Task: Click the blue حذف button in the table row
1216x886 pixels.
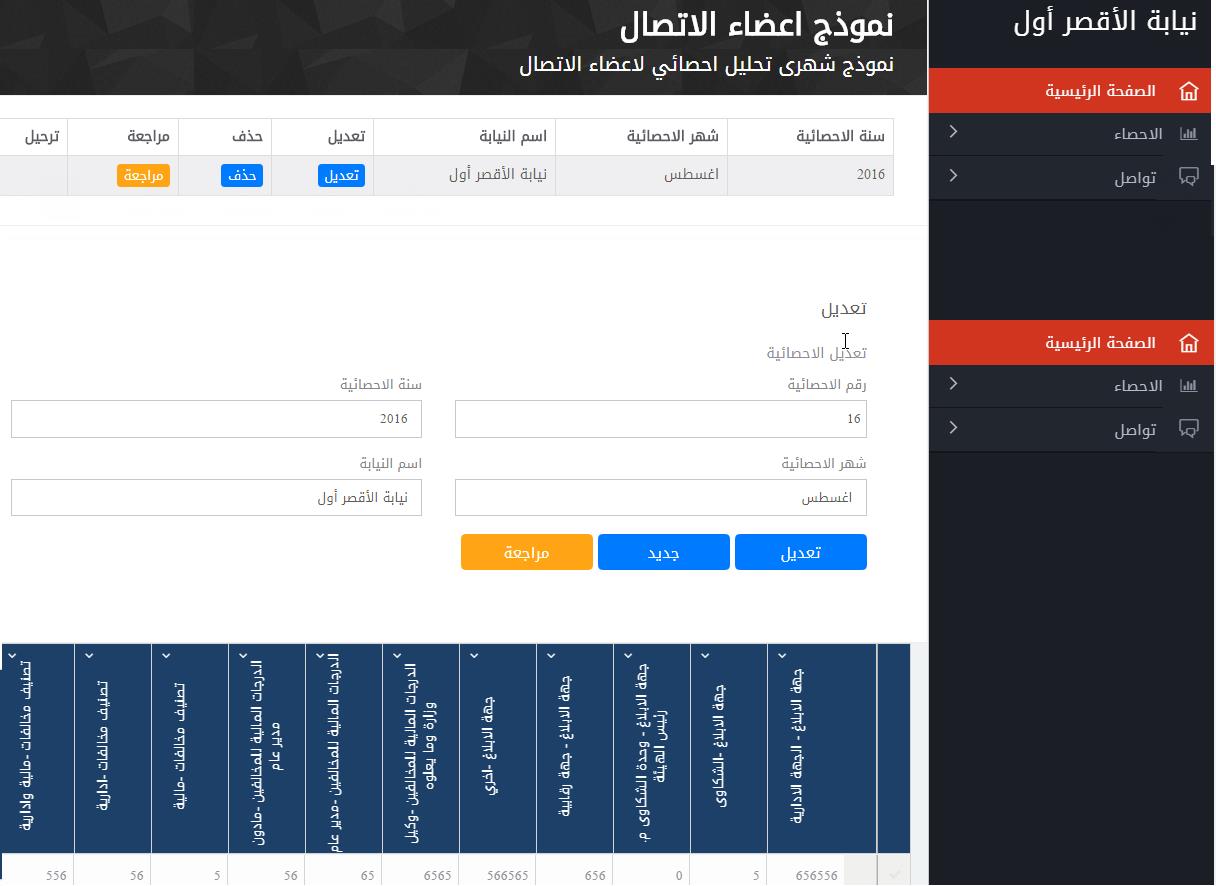Action: (241, 176)
